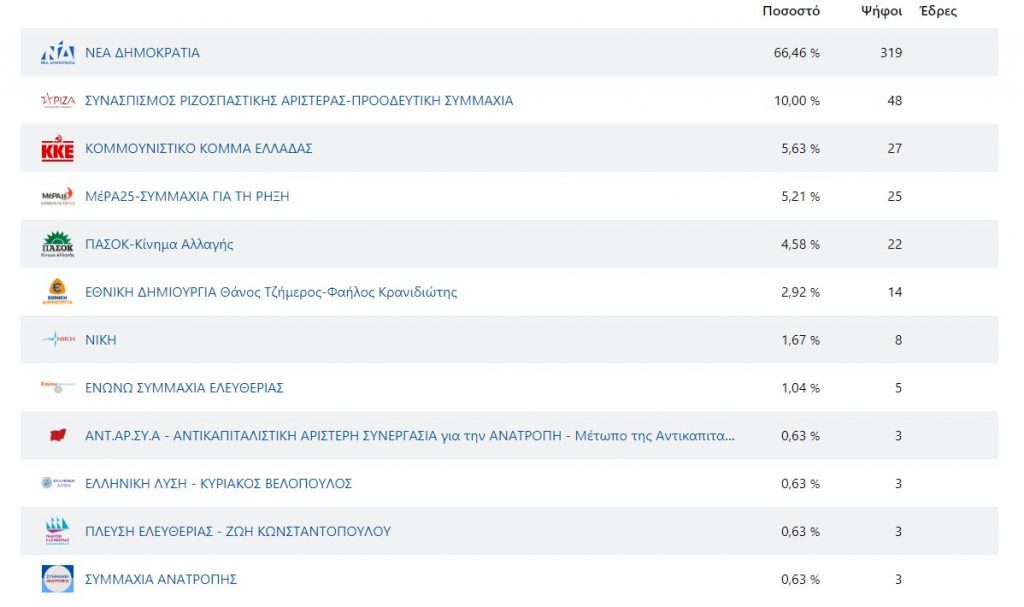This screenshot has height=607, width=1024.
Task: Click the green ΠΑΣΟΚ sun logo
Action: tap(57, 244)
